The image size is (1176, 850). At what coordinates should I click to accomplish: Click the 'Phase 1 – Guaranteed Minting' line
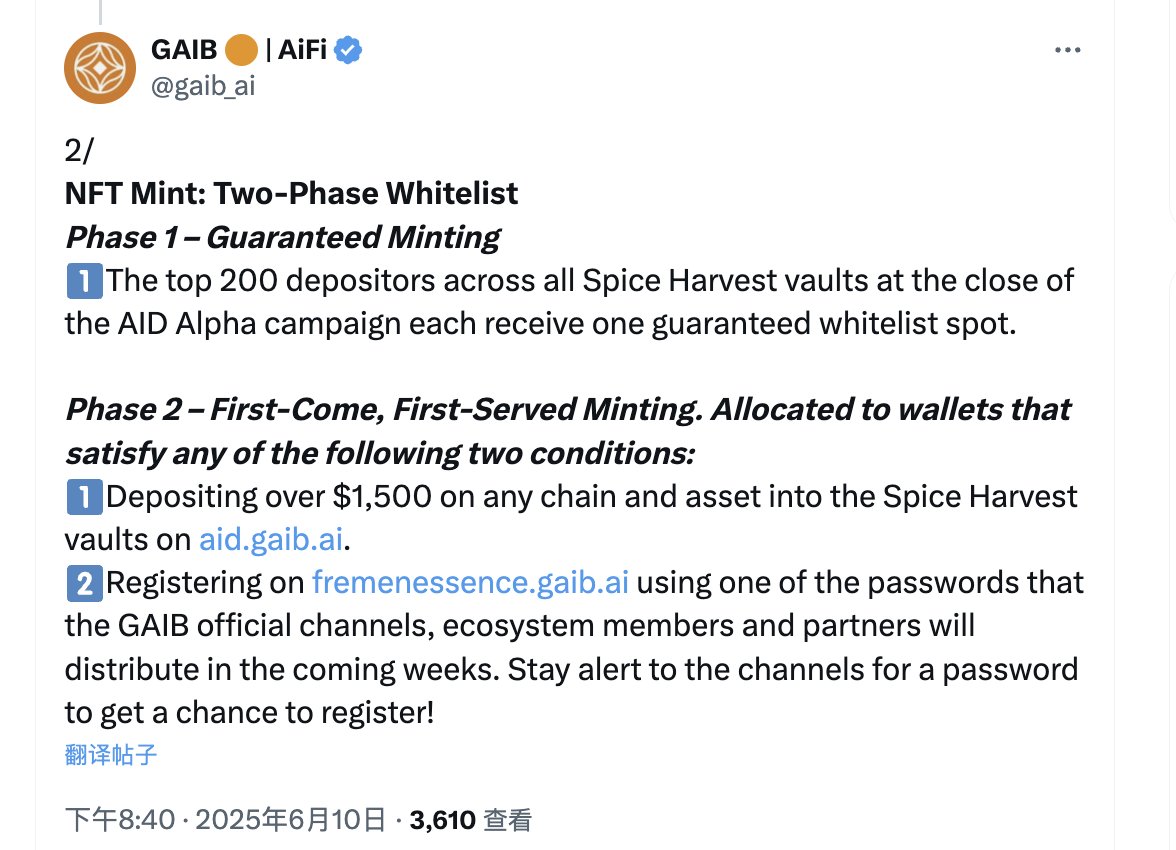(x=283, y=238)
